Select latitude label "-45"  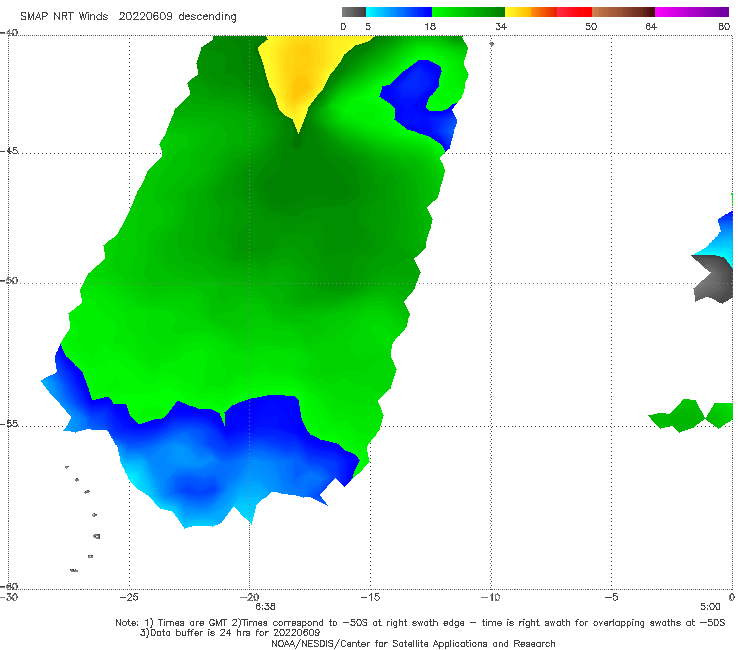[x=9, y=151]
